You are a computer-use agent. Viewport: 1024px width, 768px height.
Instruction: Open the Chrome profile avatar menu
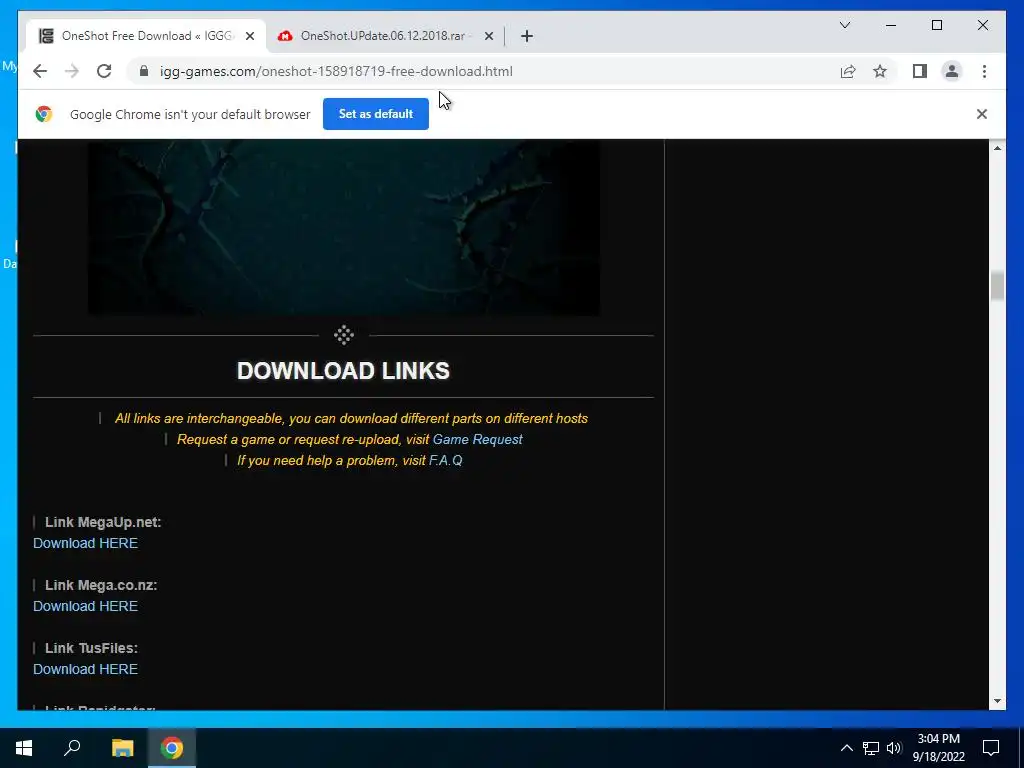coord(952,71)
